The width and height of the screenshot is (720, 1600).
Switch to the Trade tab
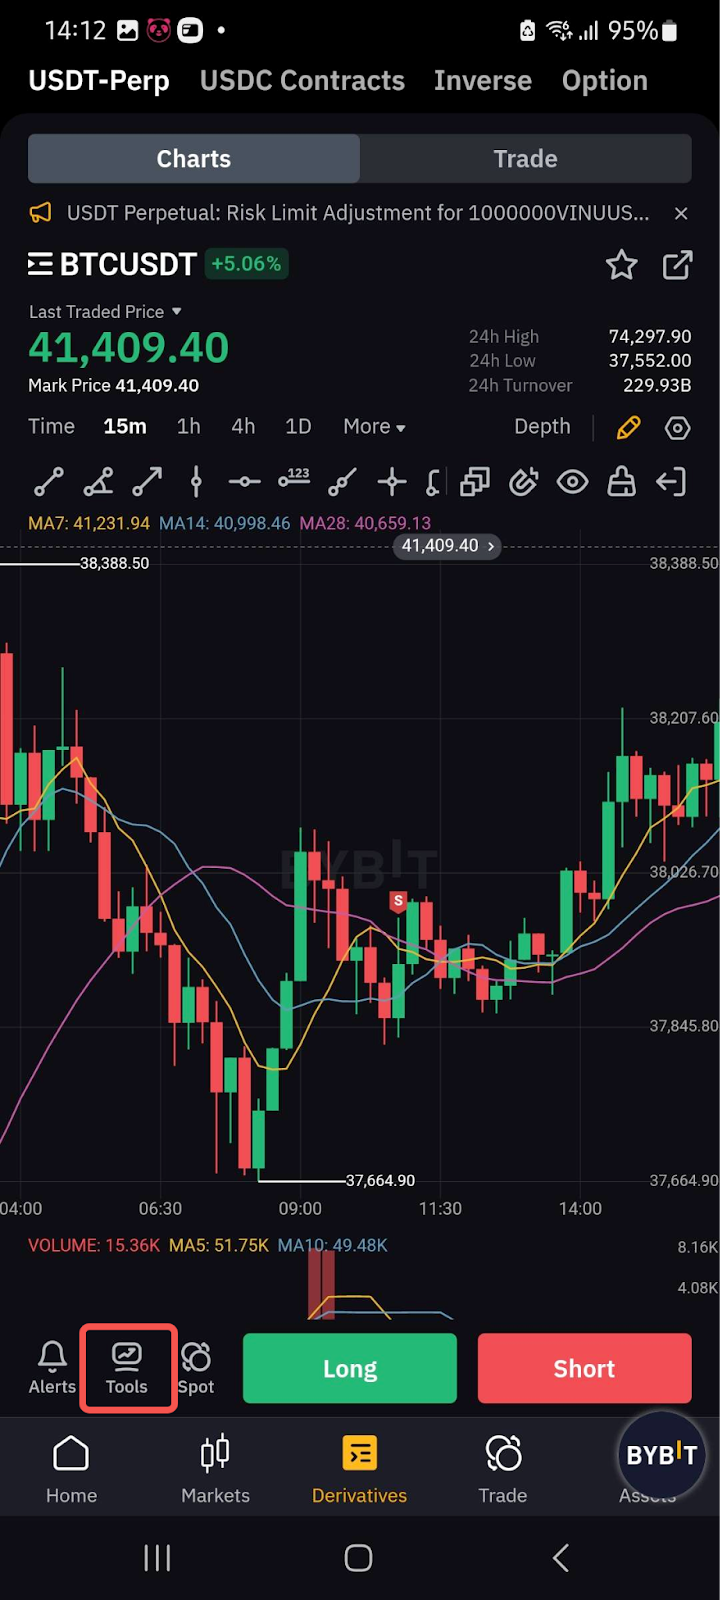pyautogui.click(x=525, y=159)
